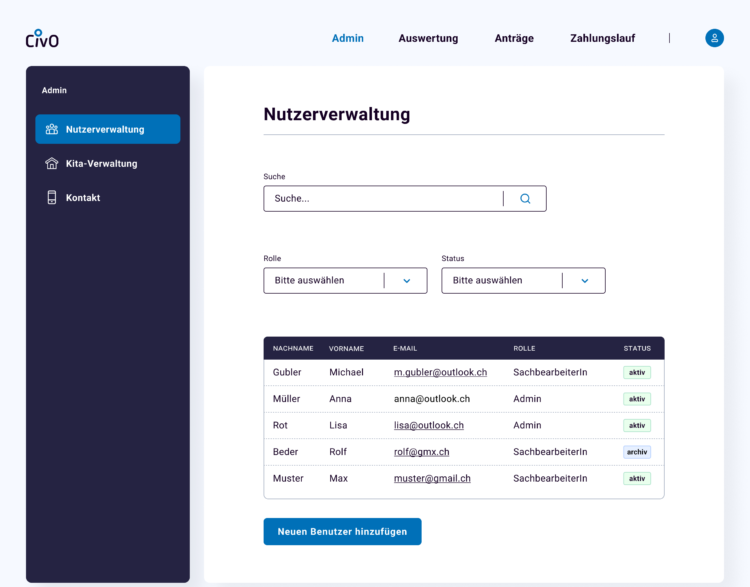Click the first name Lisa

(x=338, y=425)
